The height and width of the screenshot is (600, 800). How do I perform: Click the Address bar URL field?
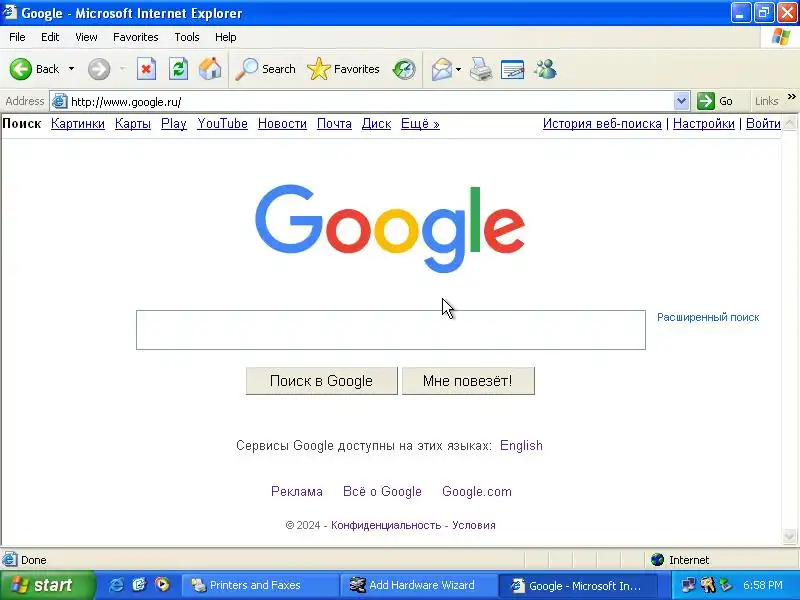(x=371, y=102)
